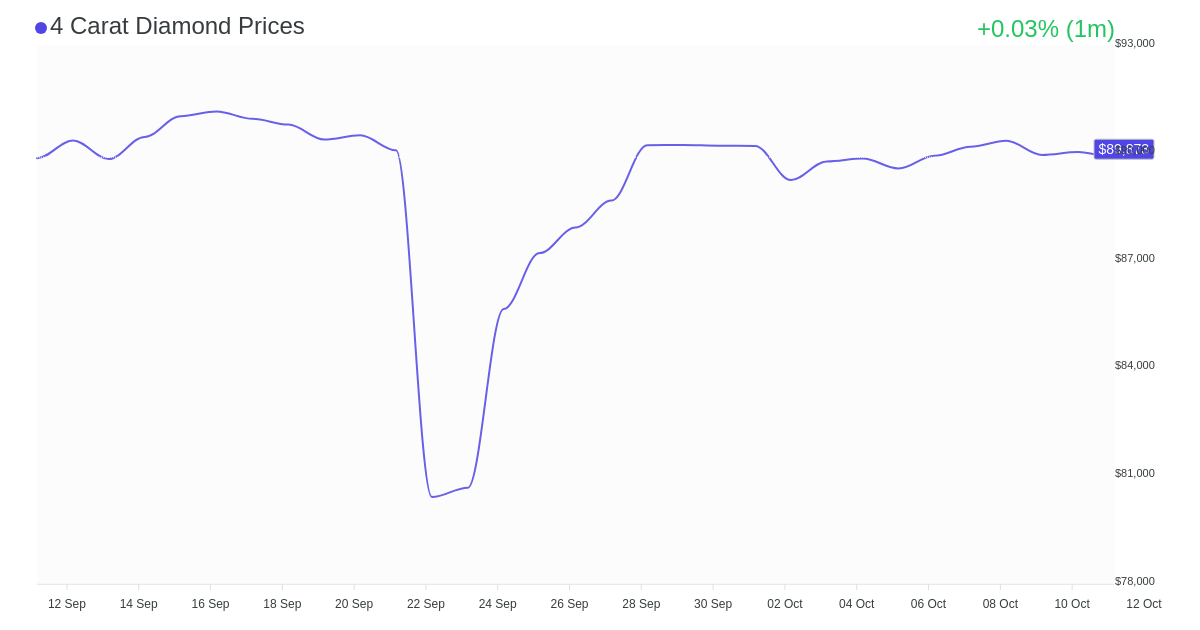This screenshot has height=630, width=1200.
Task: Pick the 22 Sep date label
Action: 426,604
